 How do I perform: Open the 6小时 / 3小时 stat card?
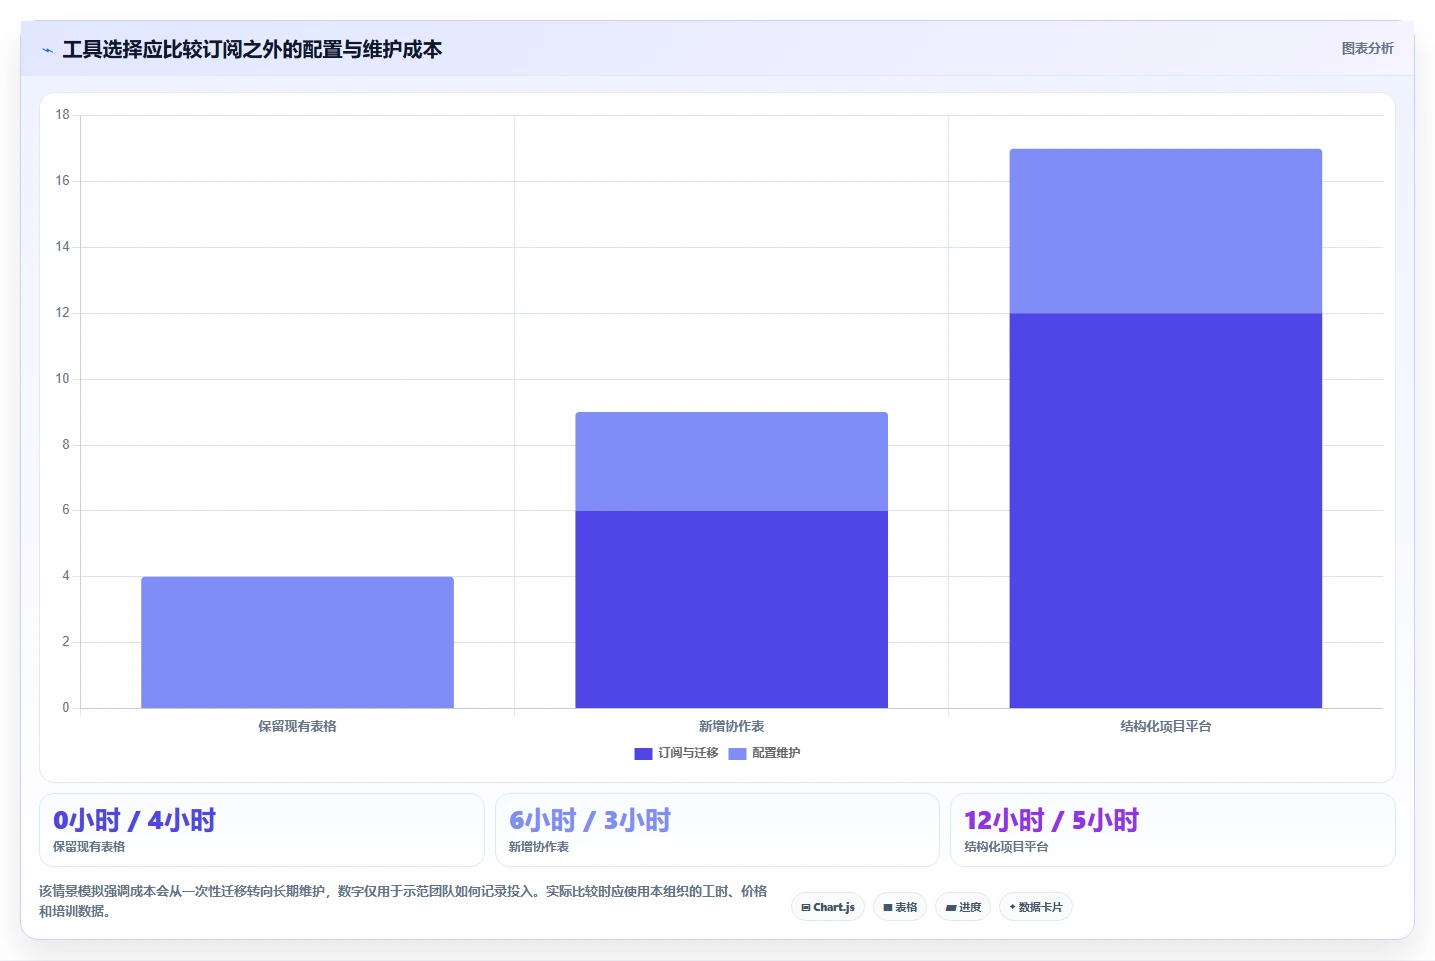coord(717,830)
